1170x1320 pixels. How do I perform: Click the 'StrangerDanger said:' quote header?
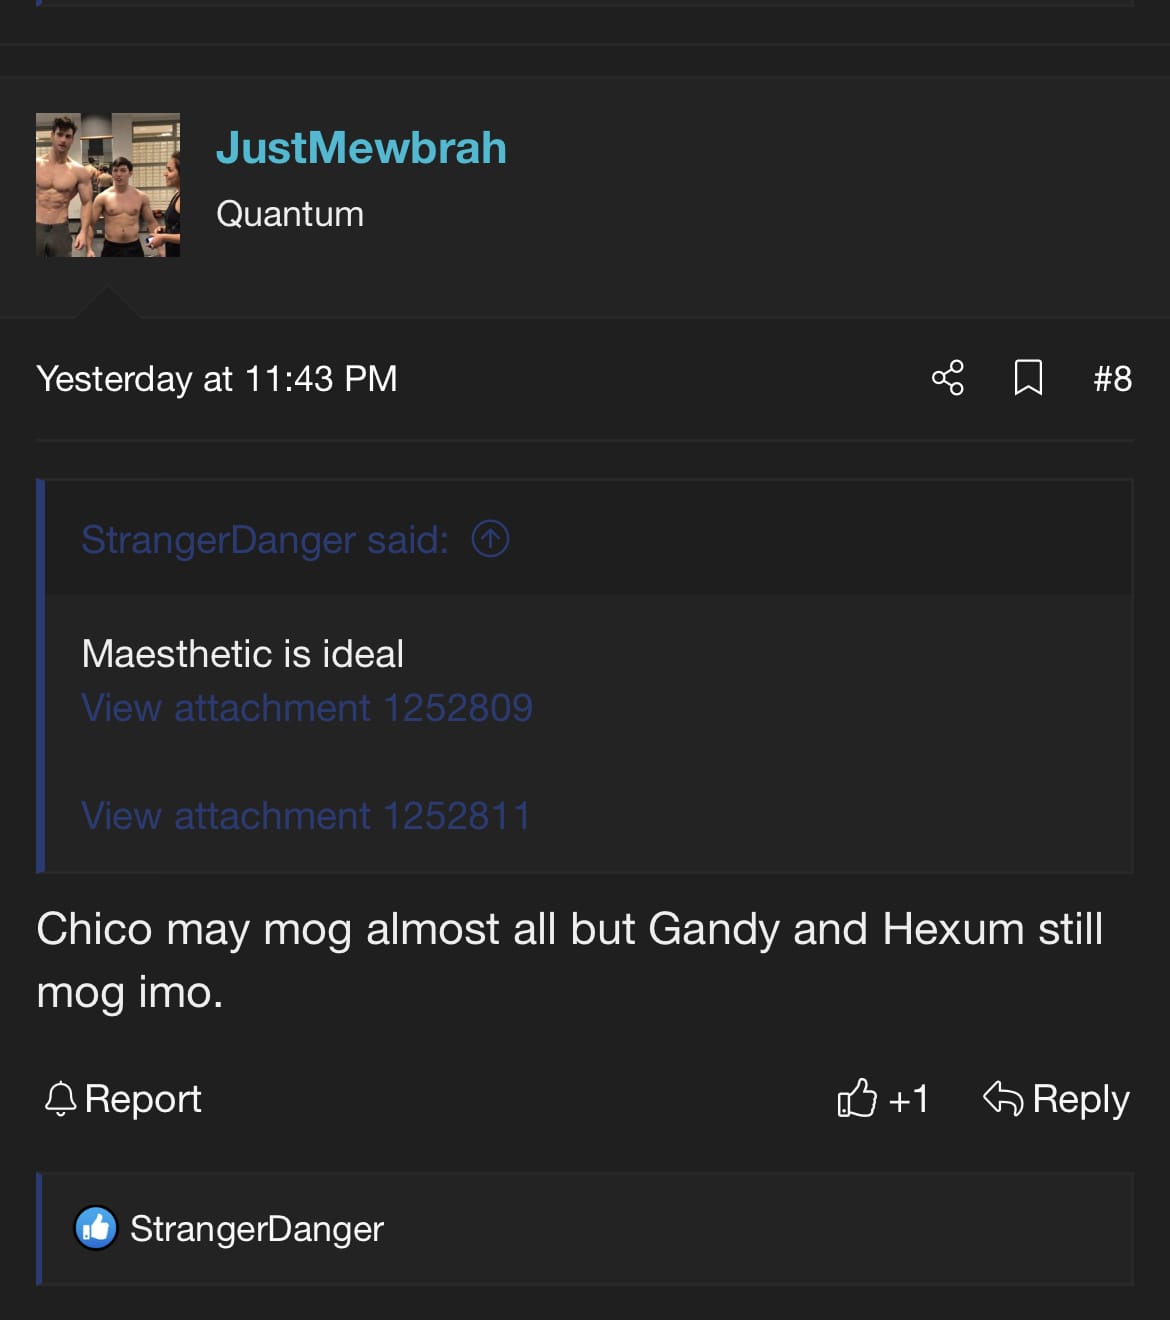coord(265,540)
